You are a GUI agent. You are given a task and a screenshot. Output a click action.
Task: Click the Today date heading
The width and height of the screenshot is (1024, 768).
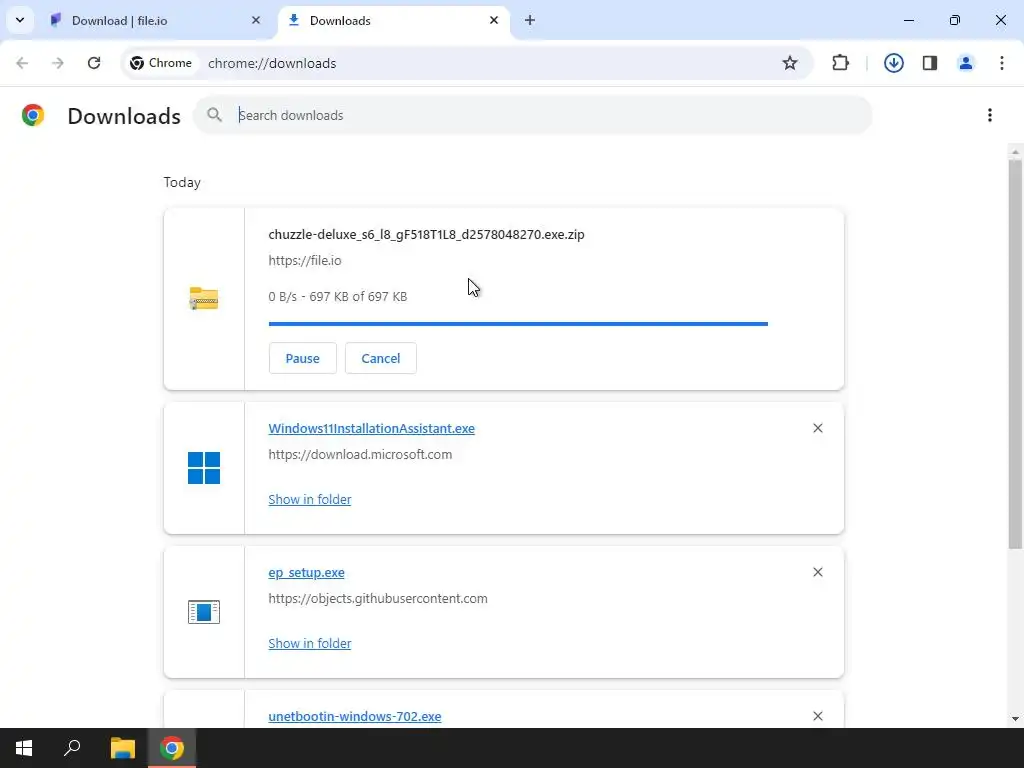point(182,182)
